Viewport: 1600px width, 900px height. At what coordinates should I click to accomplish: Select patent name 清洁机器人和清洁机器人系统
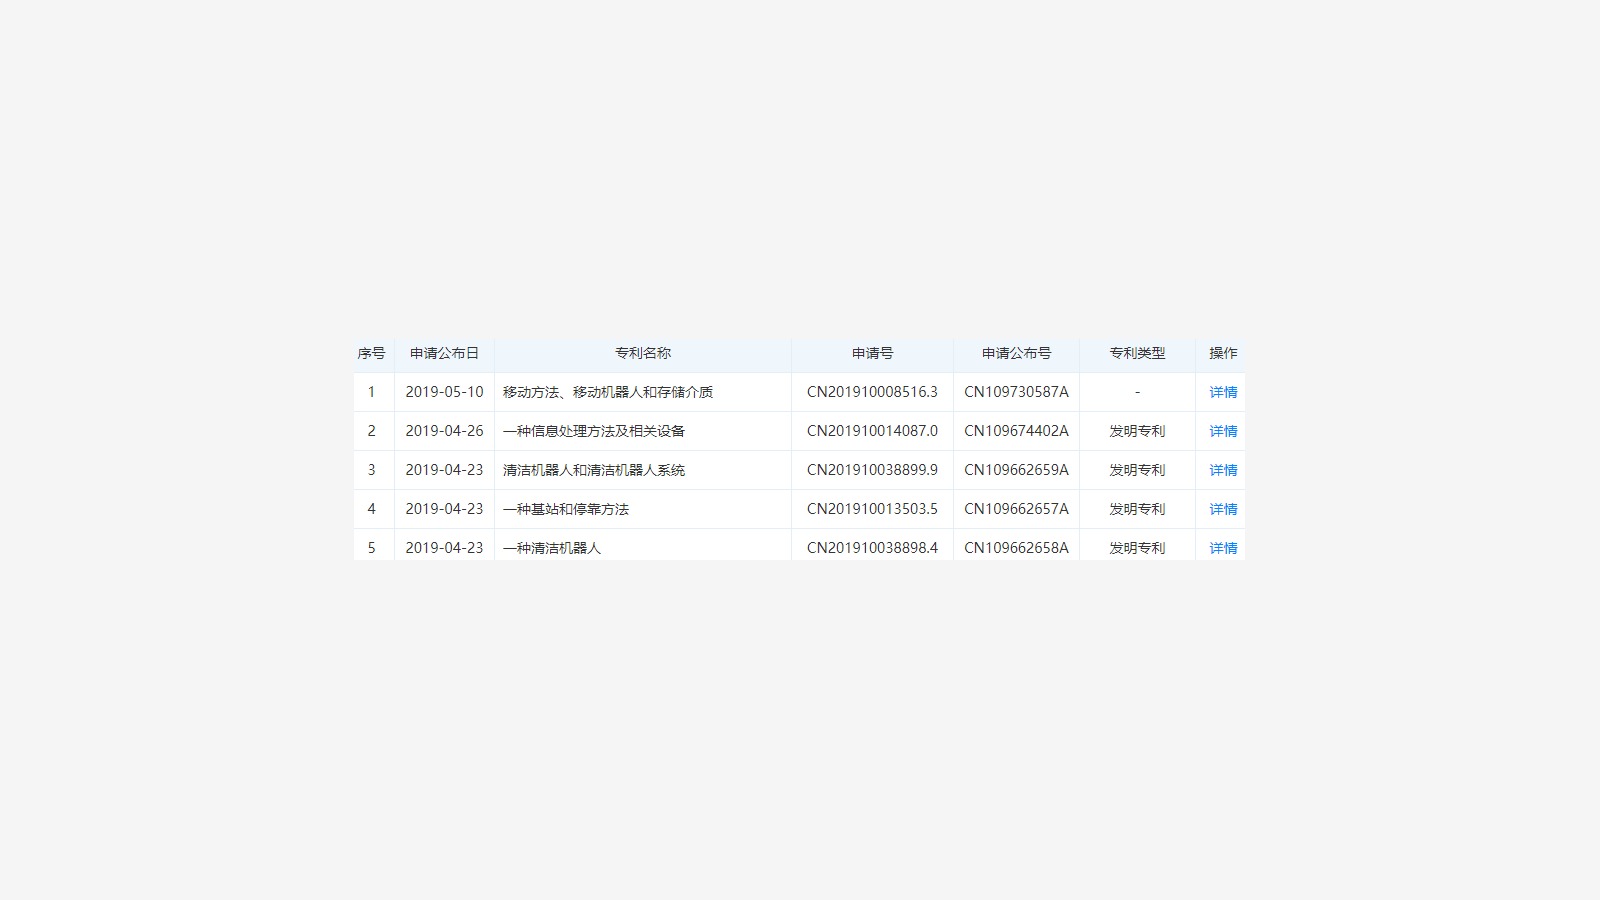pyautogui.click(x=594, y=470)
